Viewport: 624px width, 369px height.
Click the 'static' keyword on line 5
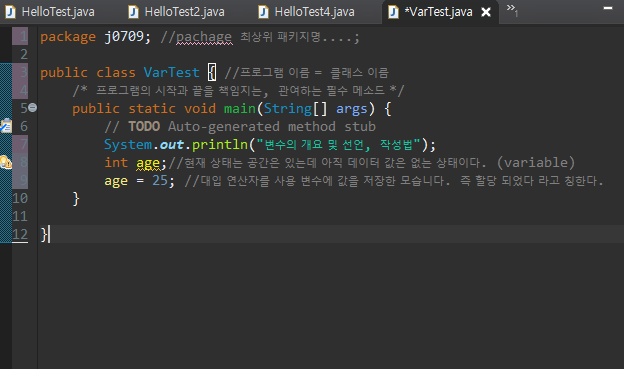152,108
